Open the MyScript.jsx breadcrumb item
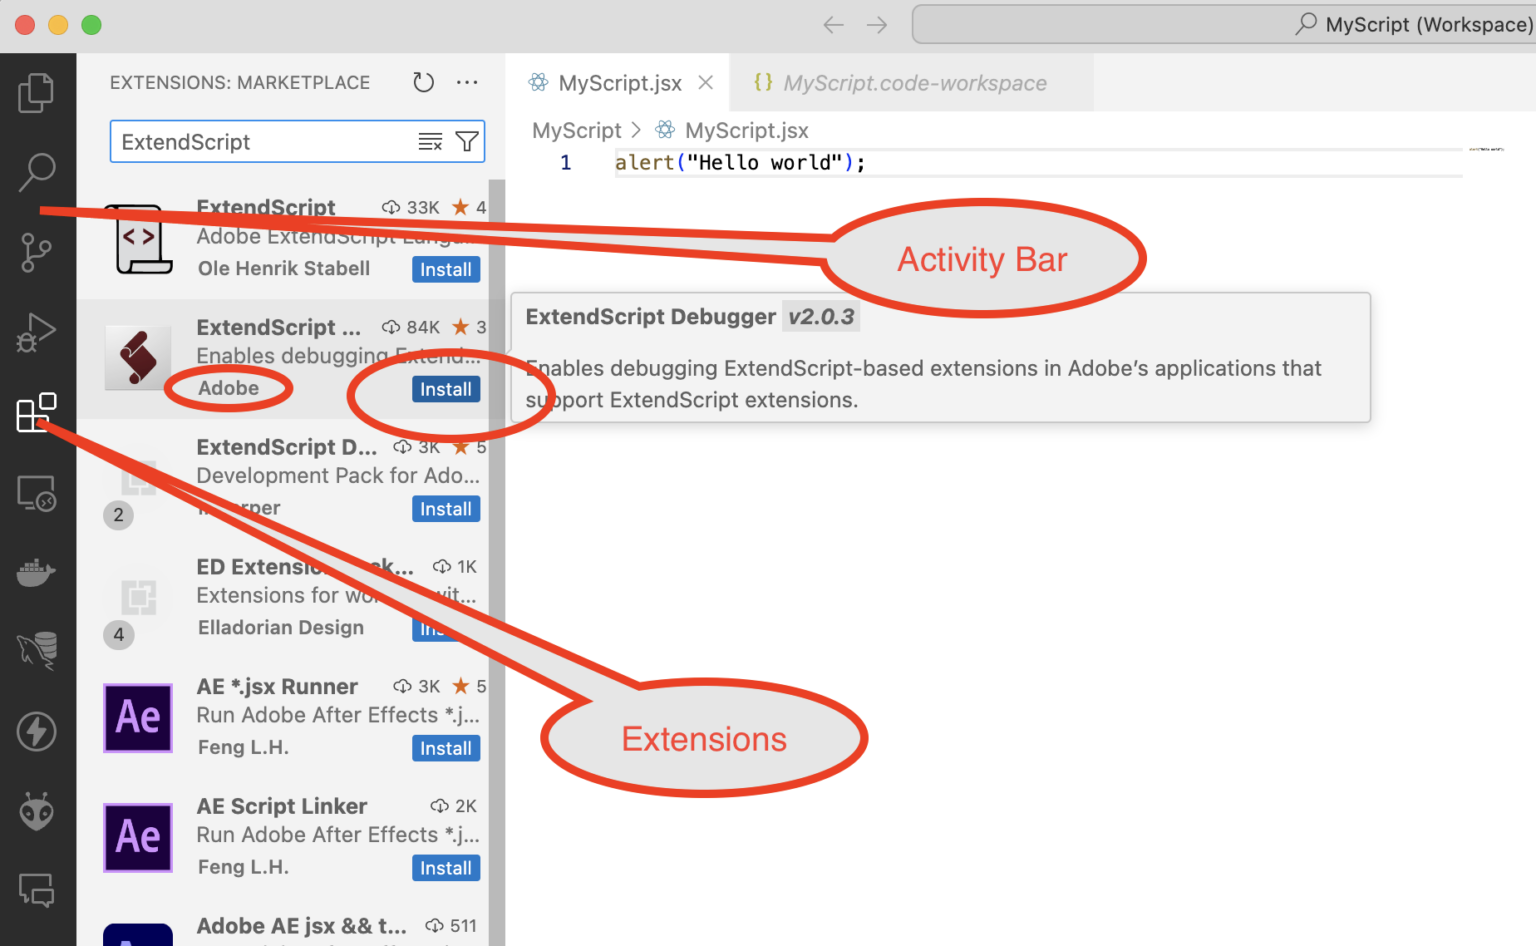Viewport: 1536px width, 946px height. point(746,130)
